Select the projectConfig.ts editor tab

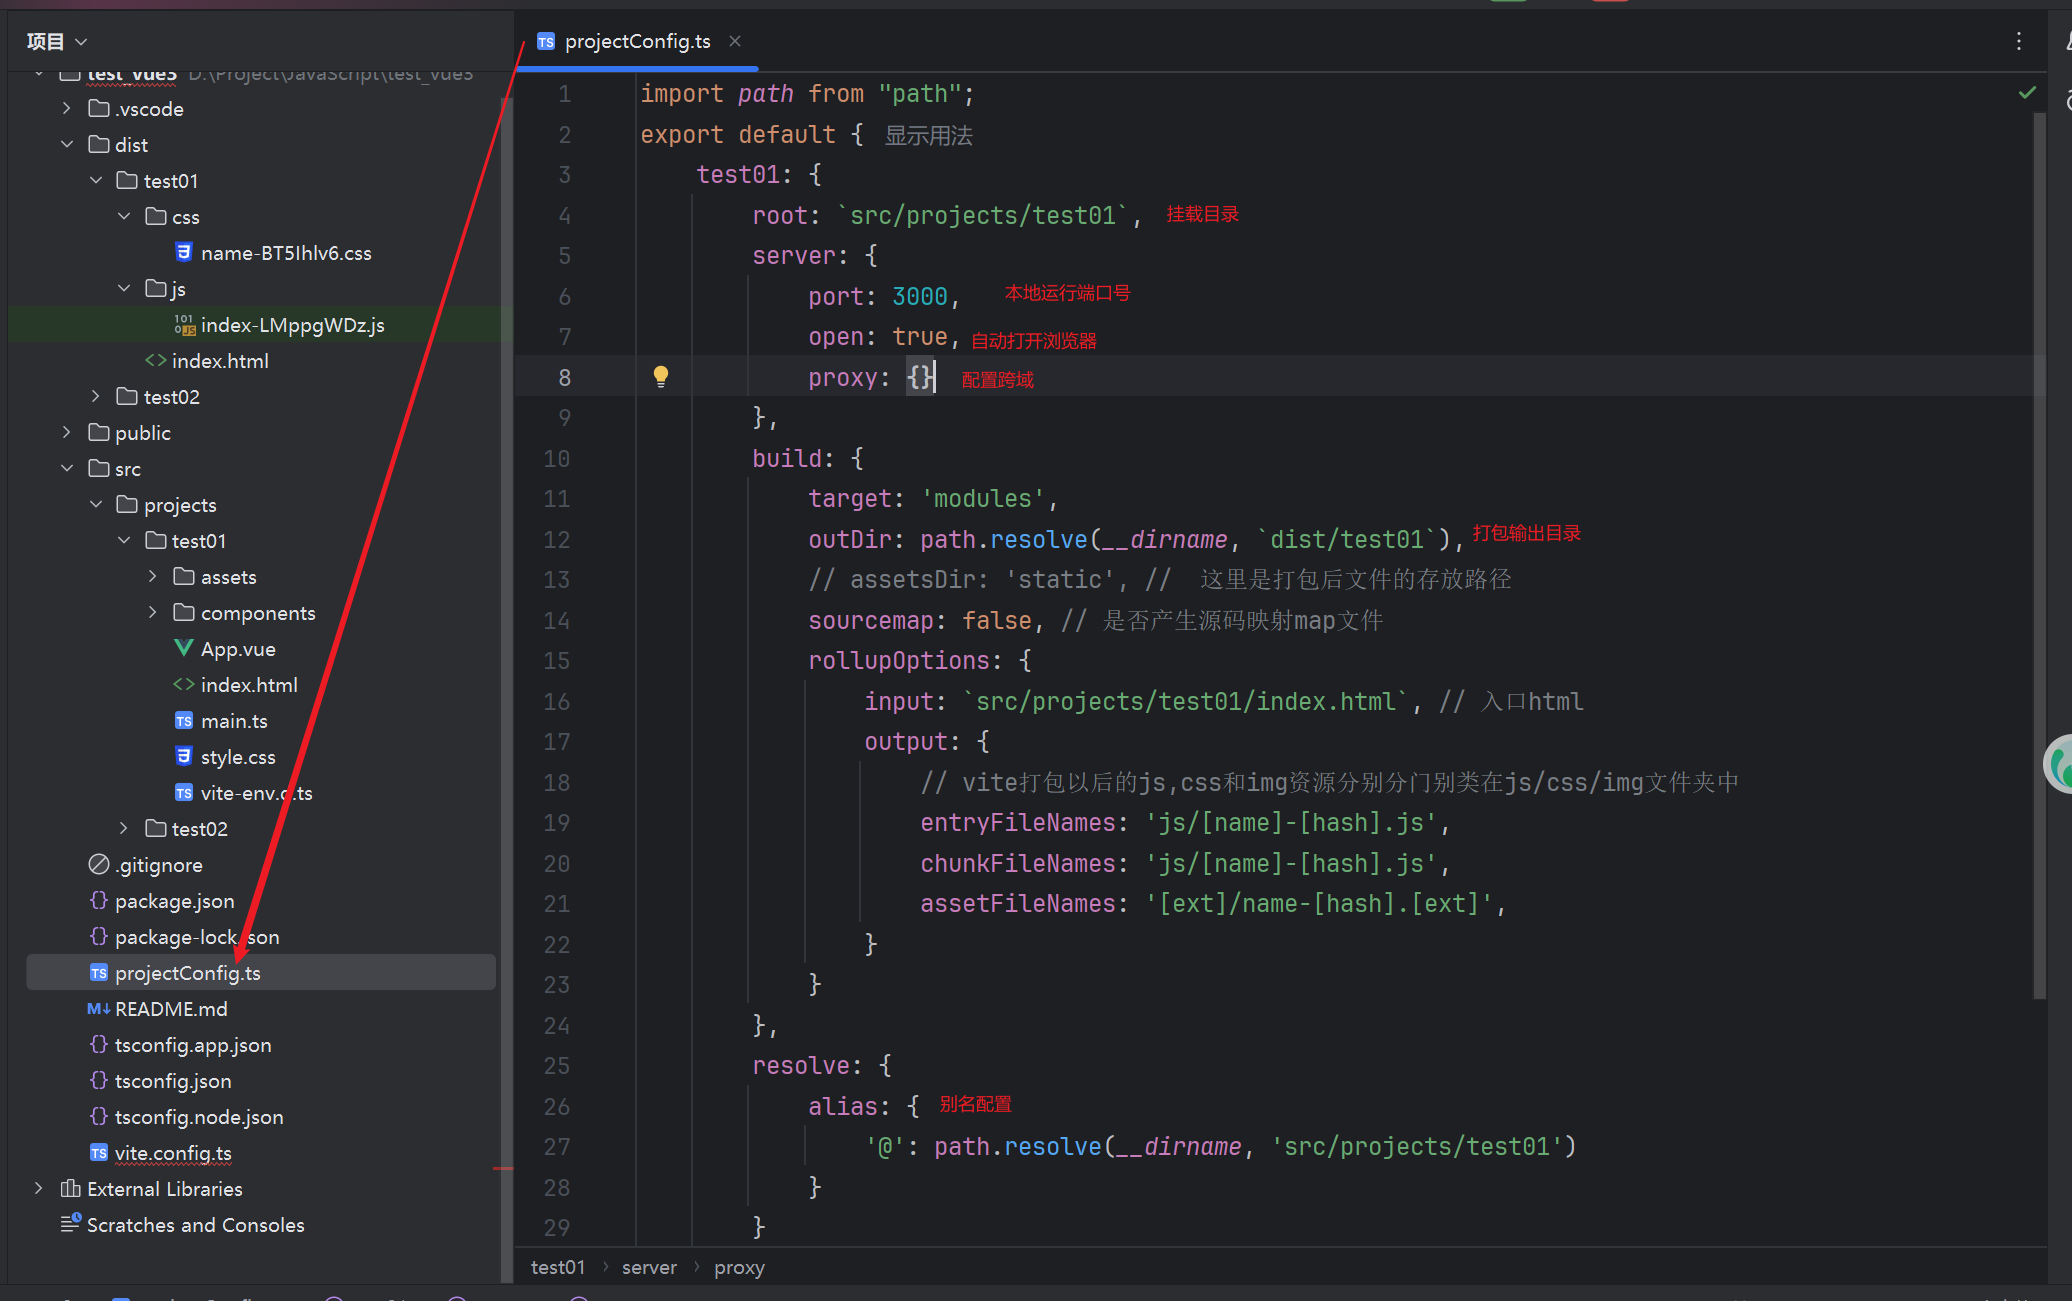[x=636, y=41]
